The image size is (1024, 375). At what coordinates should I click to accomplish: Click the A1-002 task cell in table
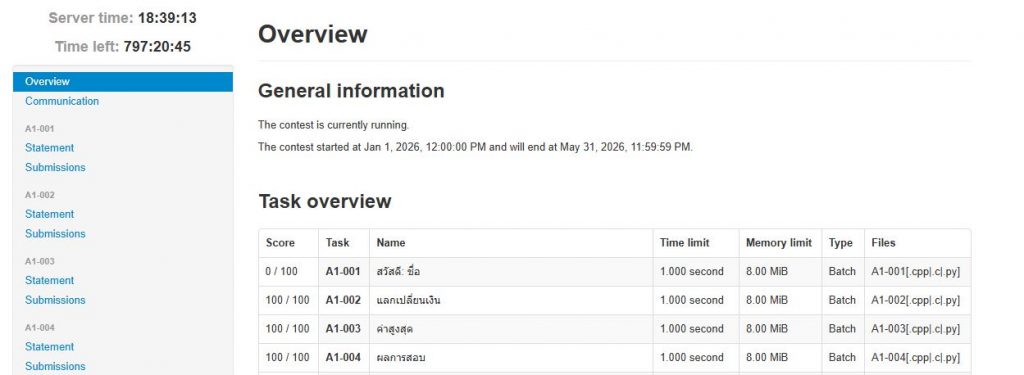[343, 300]
